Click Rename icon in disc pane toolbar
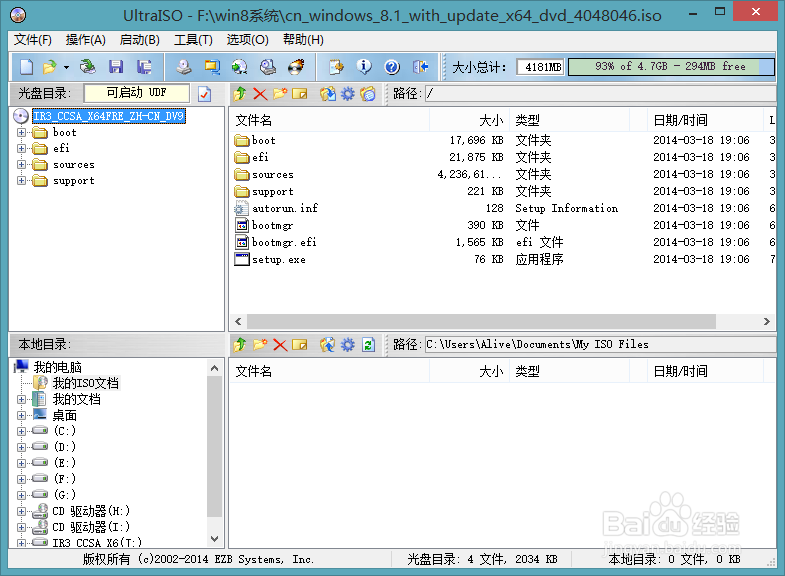The image size is (785, 576). [x=300, y=94]
